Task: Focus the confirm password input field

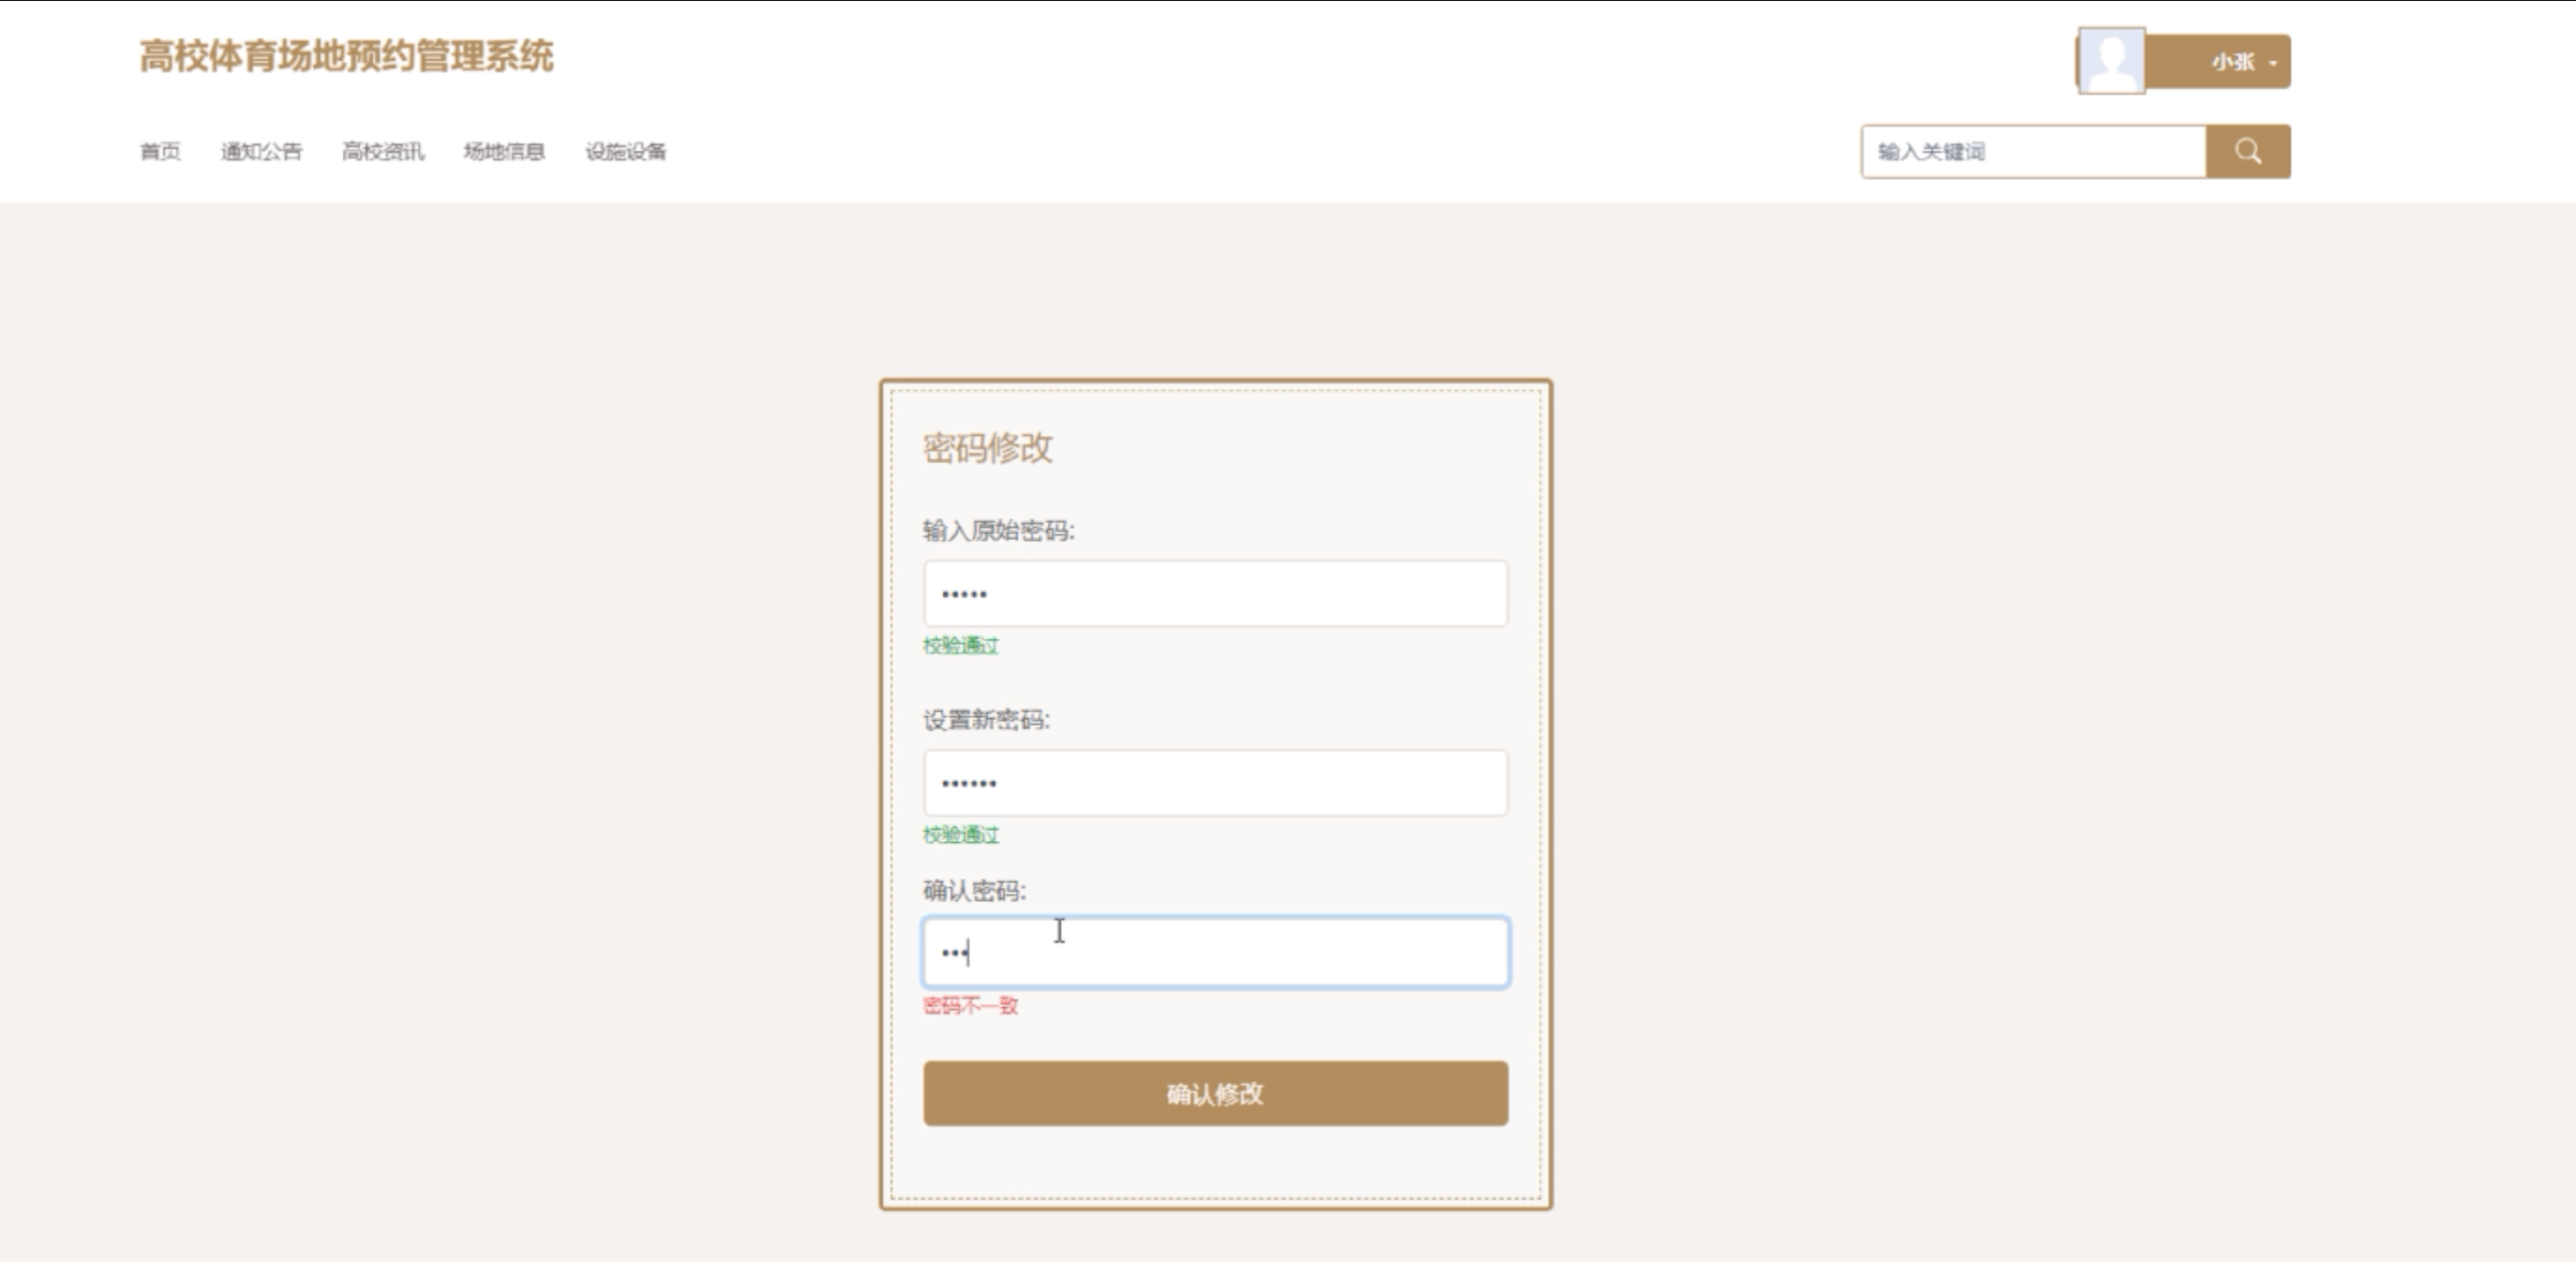Action: [x=1215, y=952]
